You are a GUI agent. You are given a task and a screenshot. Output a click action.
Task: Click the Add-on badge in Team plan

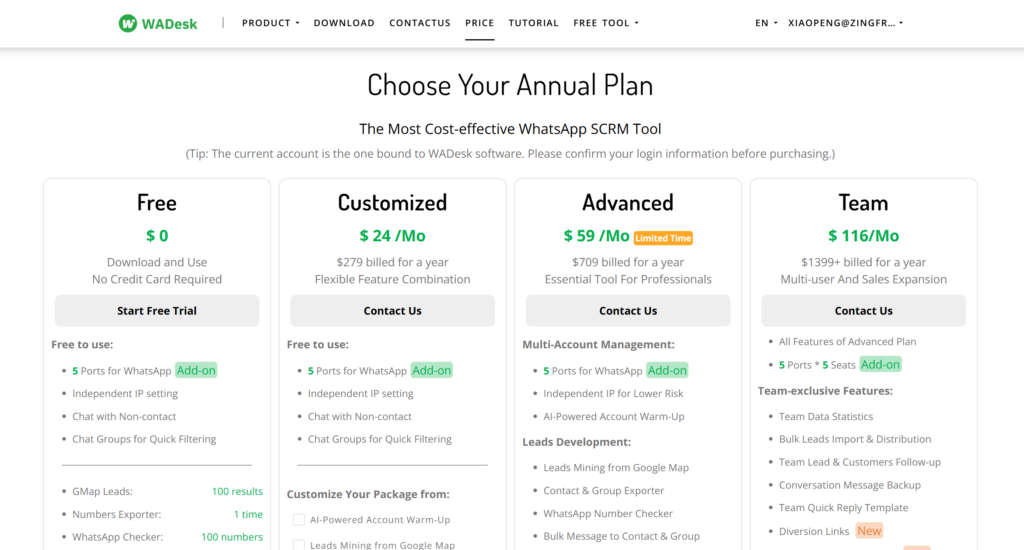(880, 364)
